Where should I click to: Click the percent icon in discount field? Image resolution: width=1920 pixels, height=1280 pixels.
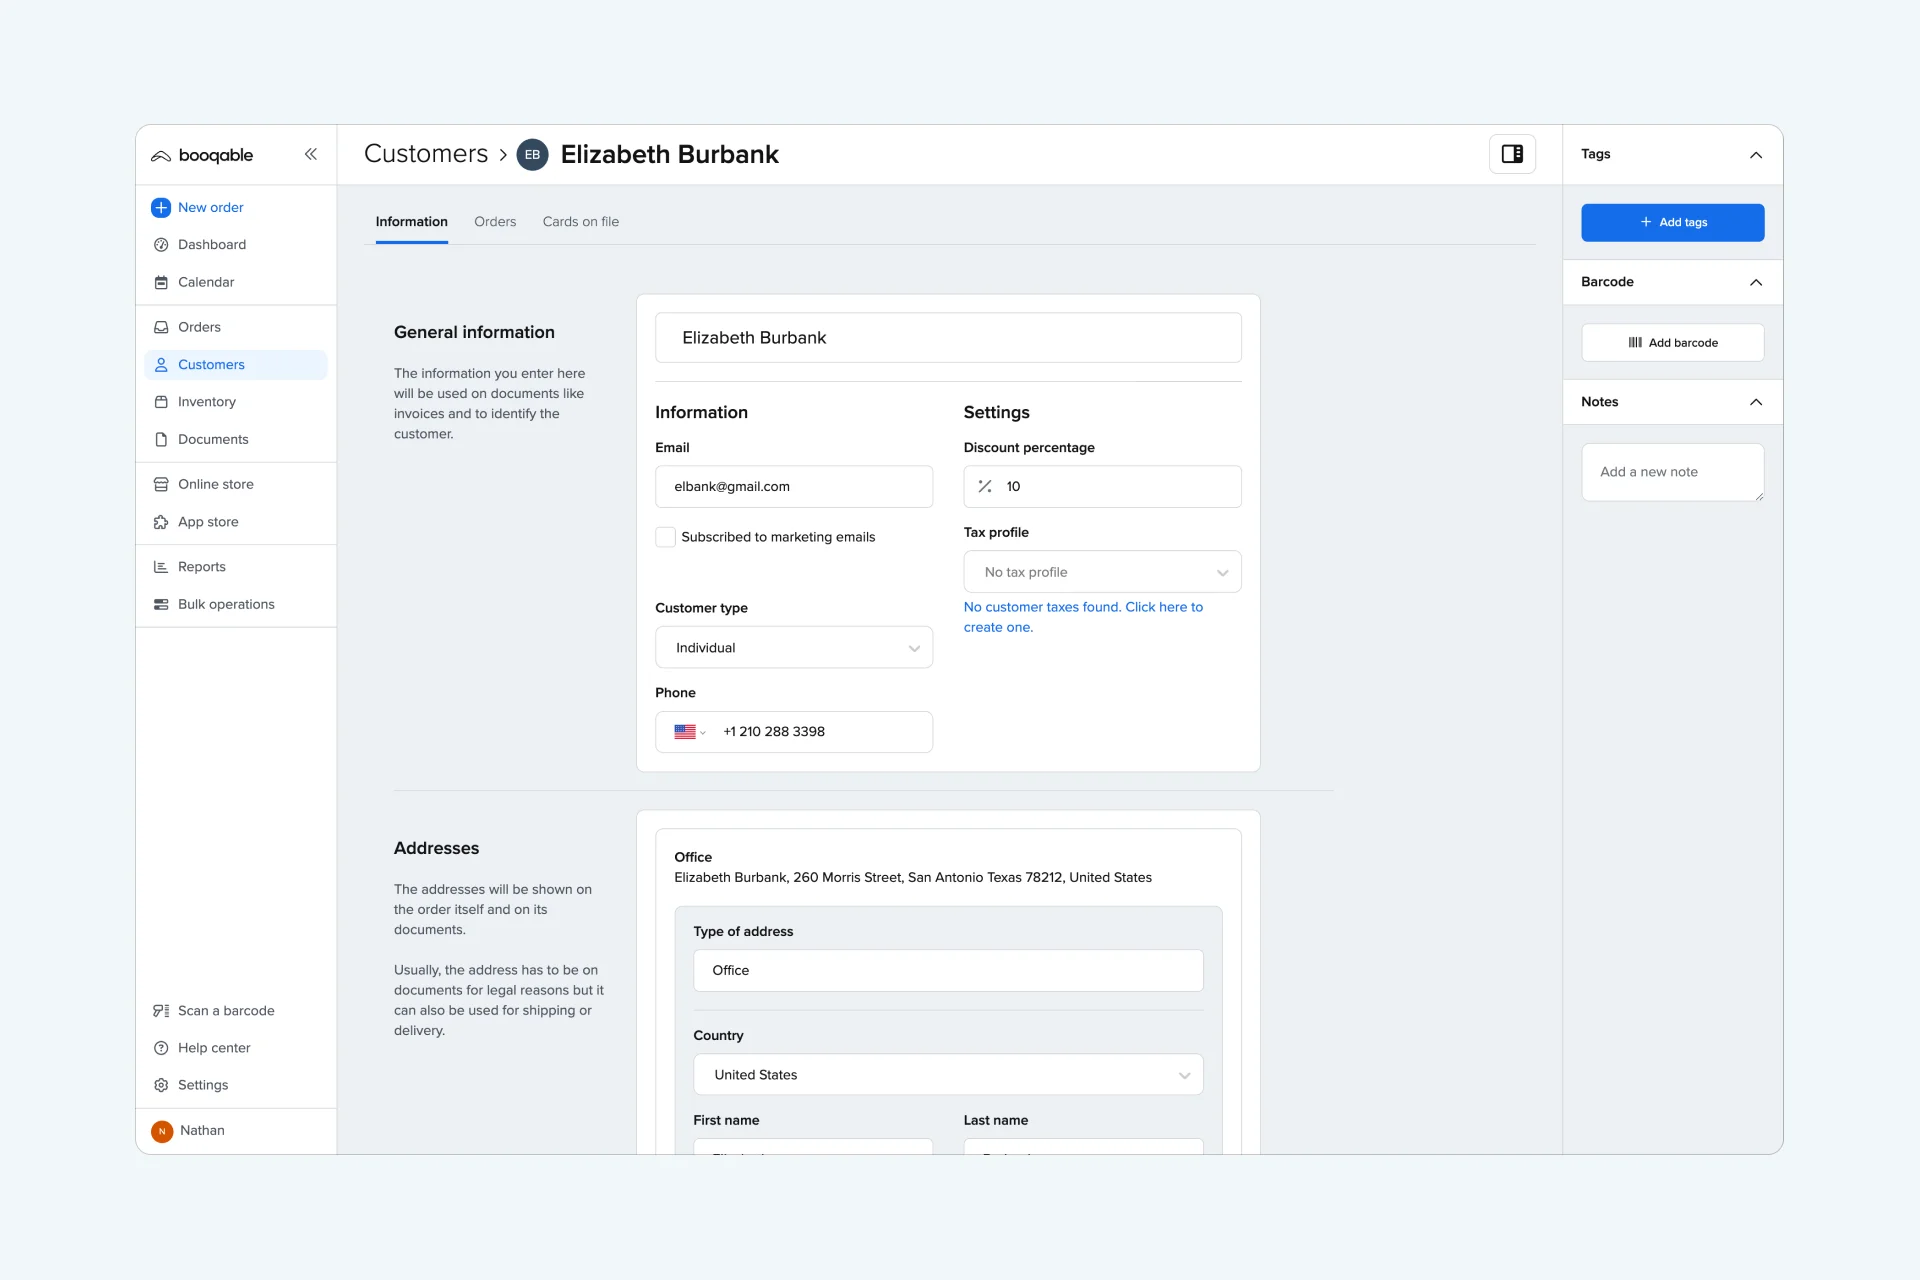[x=985, y=486]
